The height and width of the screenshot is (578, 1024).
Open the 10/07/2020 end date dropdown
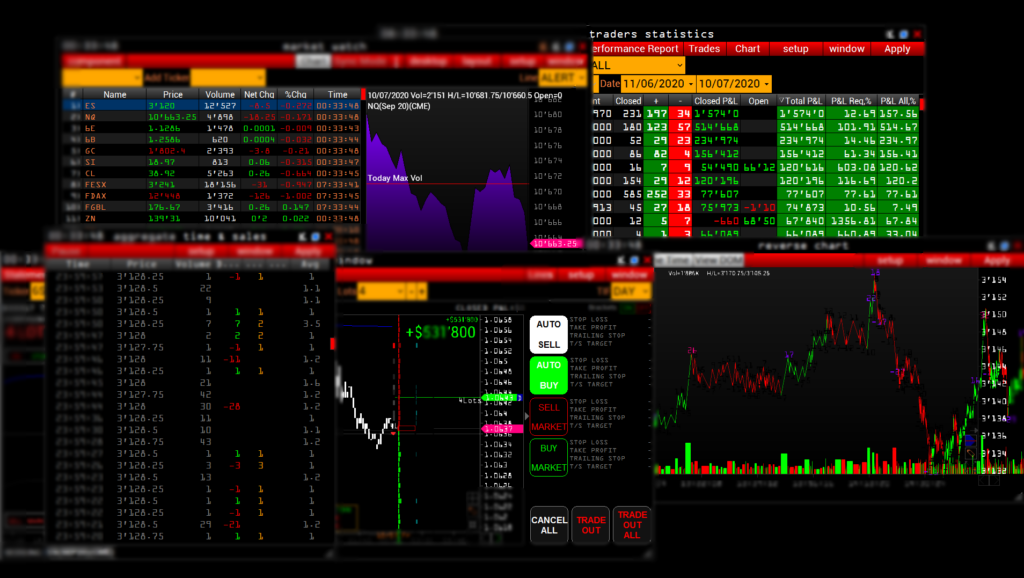click(x=734, y=84)
